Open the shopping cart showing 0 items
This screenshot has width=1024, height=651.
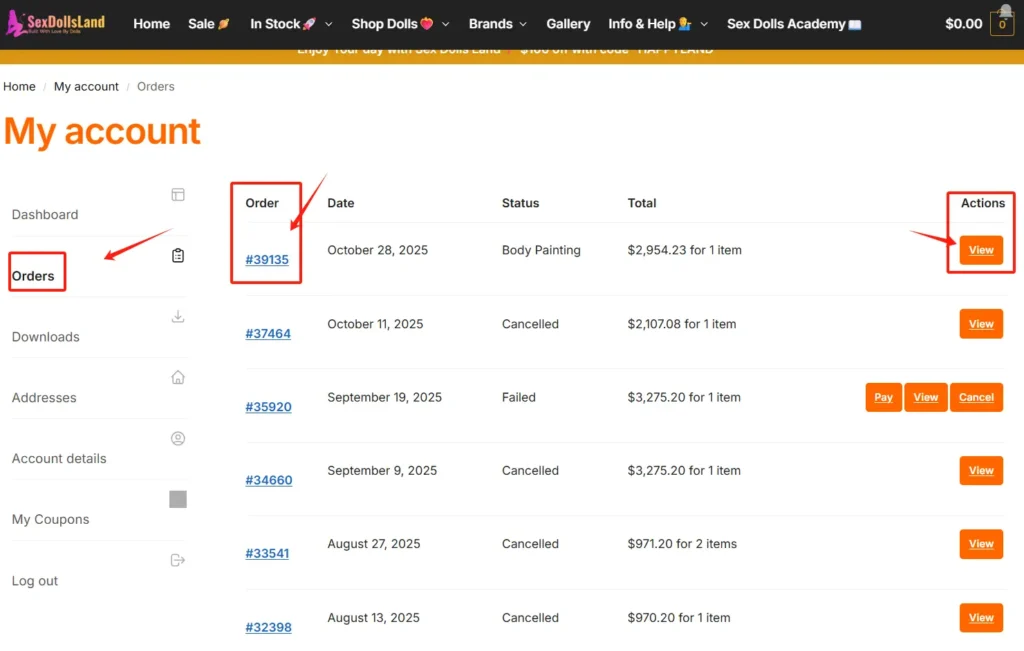click(1001, 22)
